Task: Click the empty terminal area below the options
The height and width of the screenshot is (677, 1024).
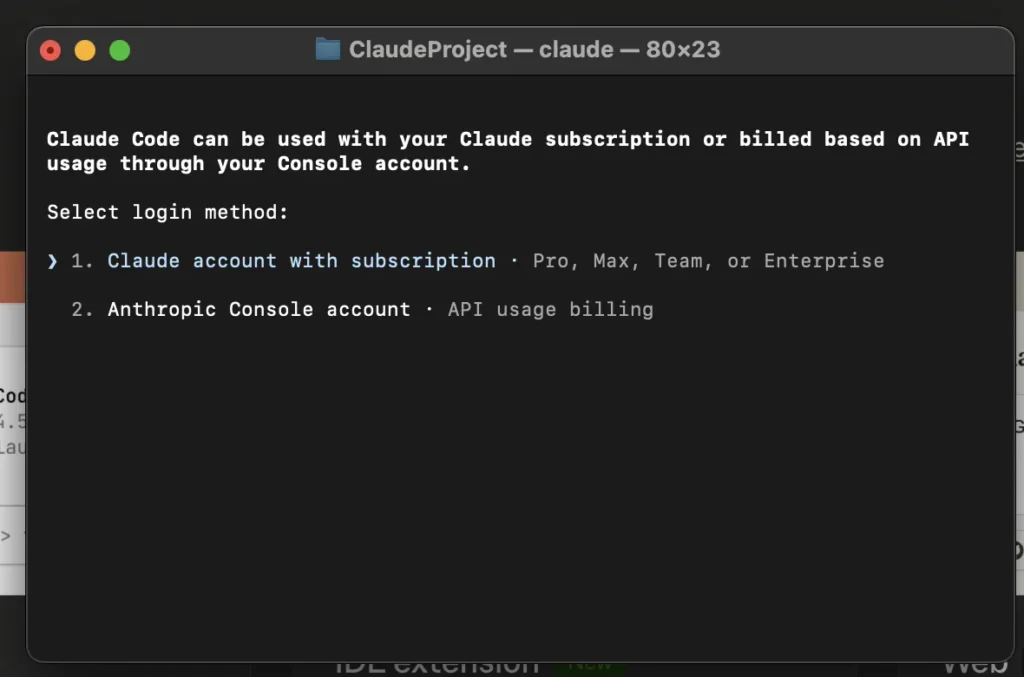Action: click(520, 480)
